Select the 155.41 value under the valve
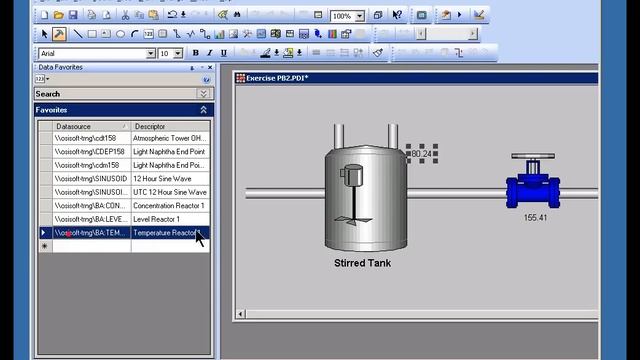Screen dimensions: 640x360 (535, 218)
